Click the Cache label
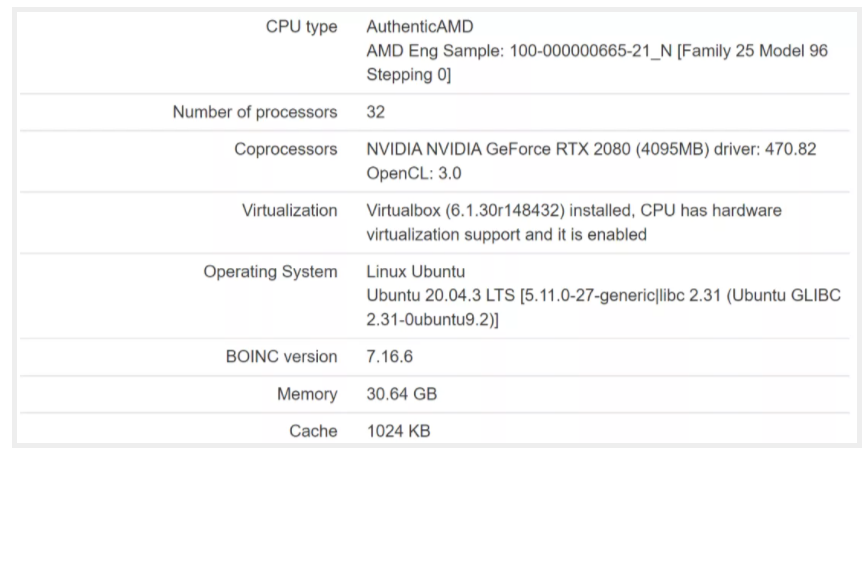 pos(313,431)
